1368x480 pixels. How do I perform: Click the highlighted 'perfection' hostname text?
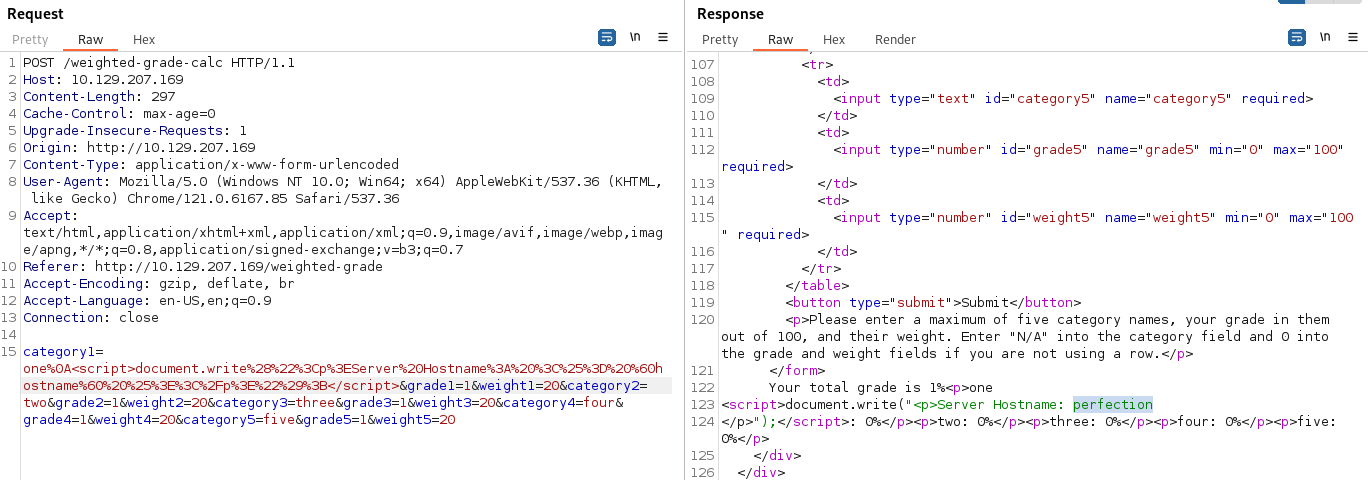point(1113,405)
